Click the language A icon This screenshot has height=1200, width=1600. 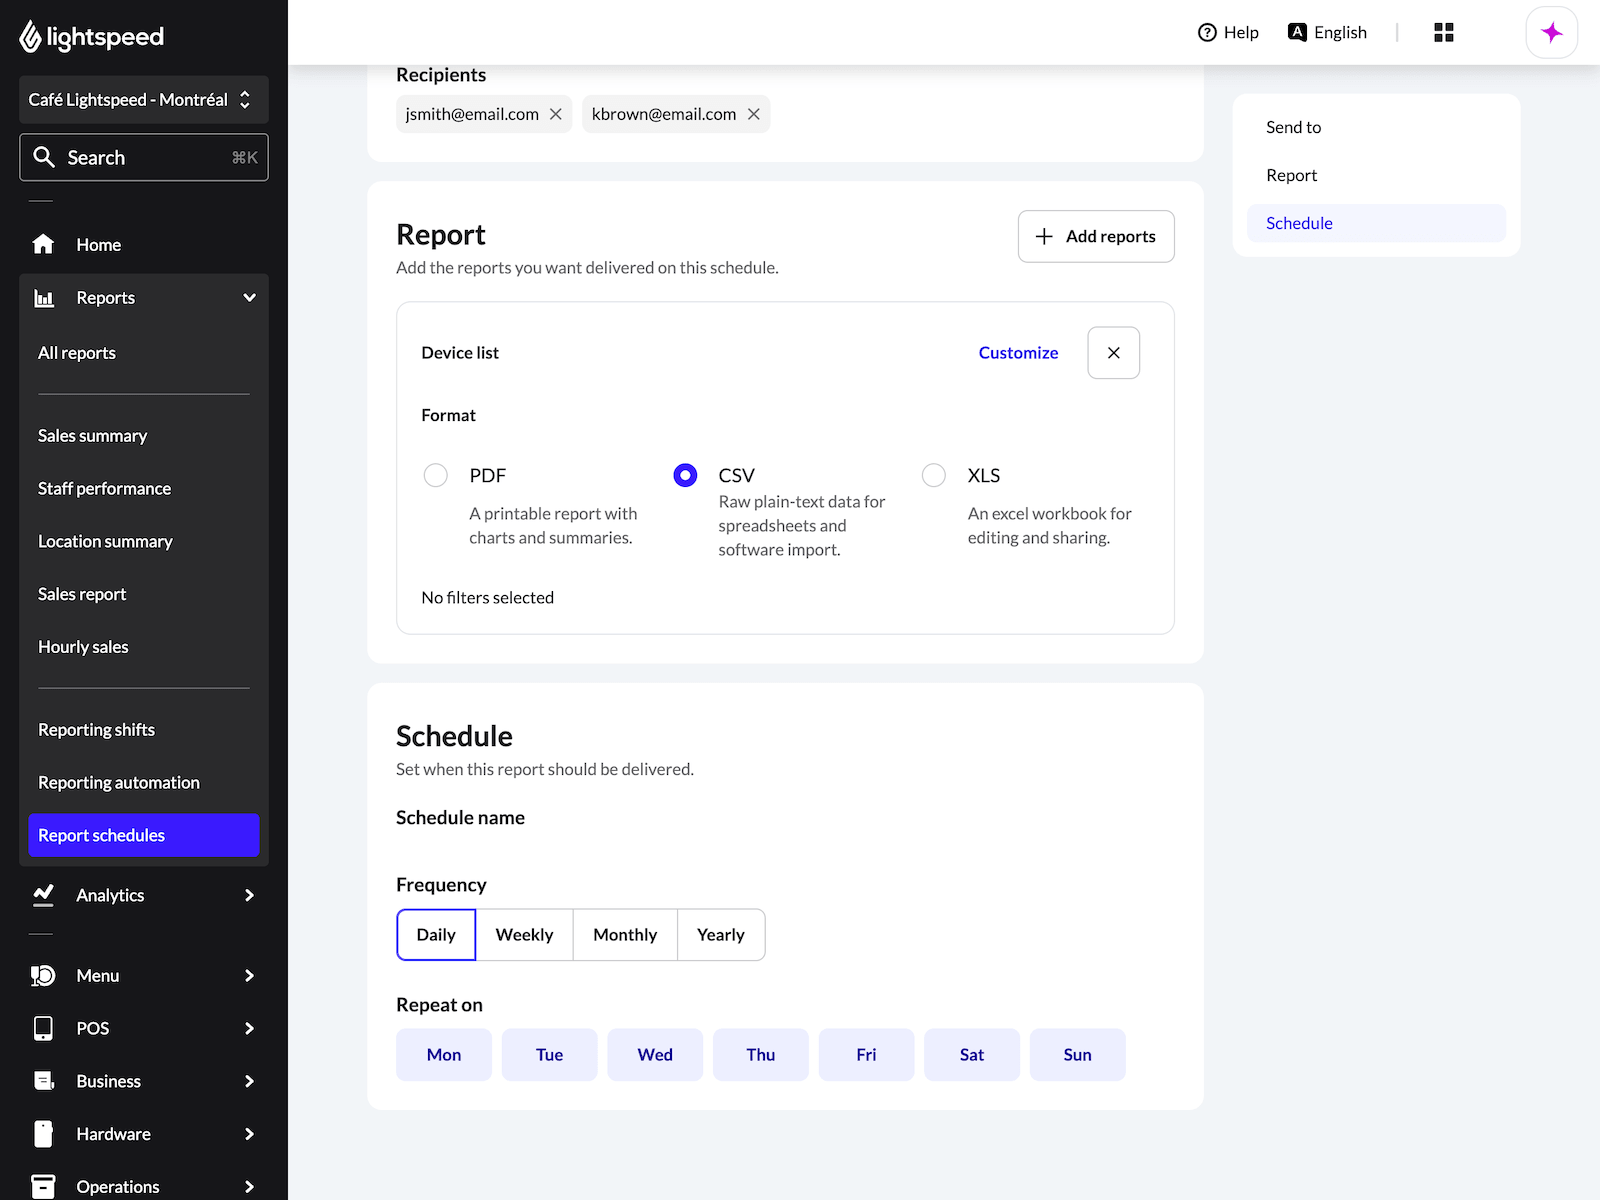1297,32
